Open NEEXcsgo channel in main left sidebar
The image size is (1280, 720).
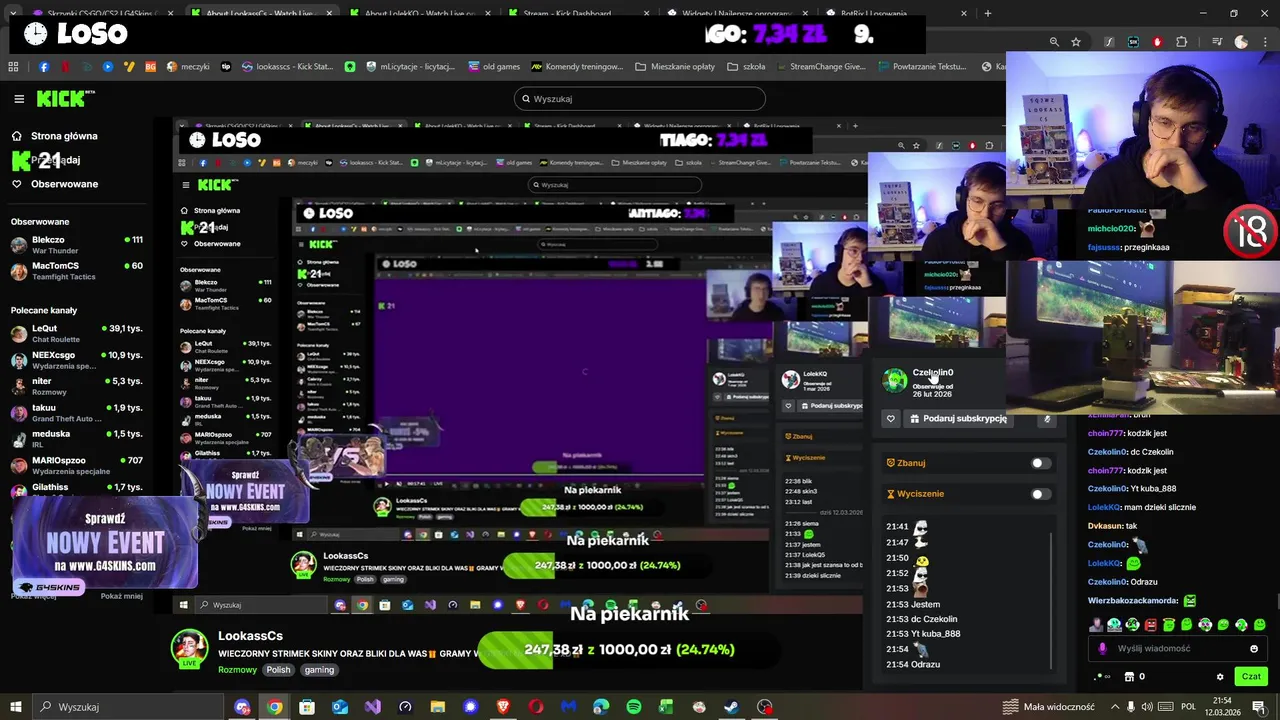pos(77,360)
